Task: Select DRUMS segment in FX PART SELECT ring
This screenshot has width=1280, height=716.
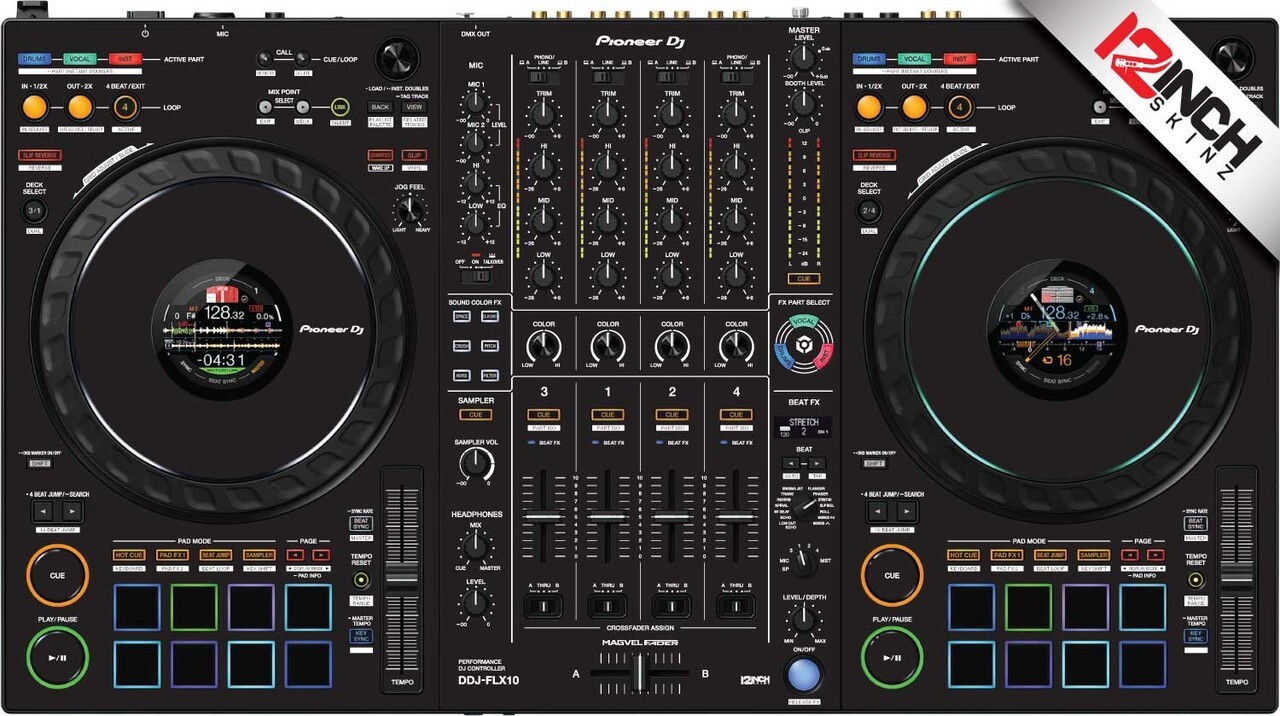Action: click(784, 354)
